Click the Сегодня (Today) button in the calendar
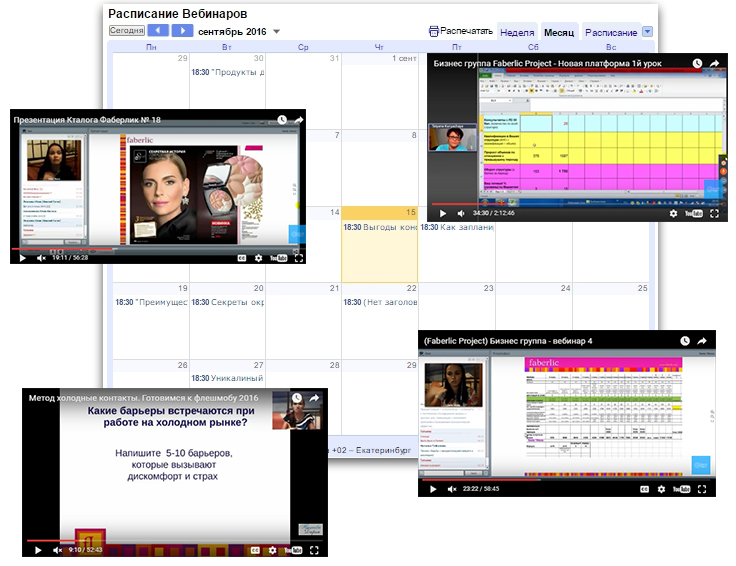Viewport: 736px width, 566px height. [x=126, y=31]
